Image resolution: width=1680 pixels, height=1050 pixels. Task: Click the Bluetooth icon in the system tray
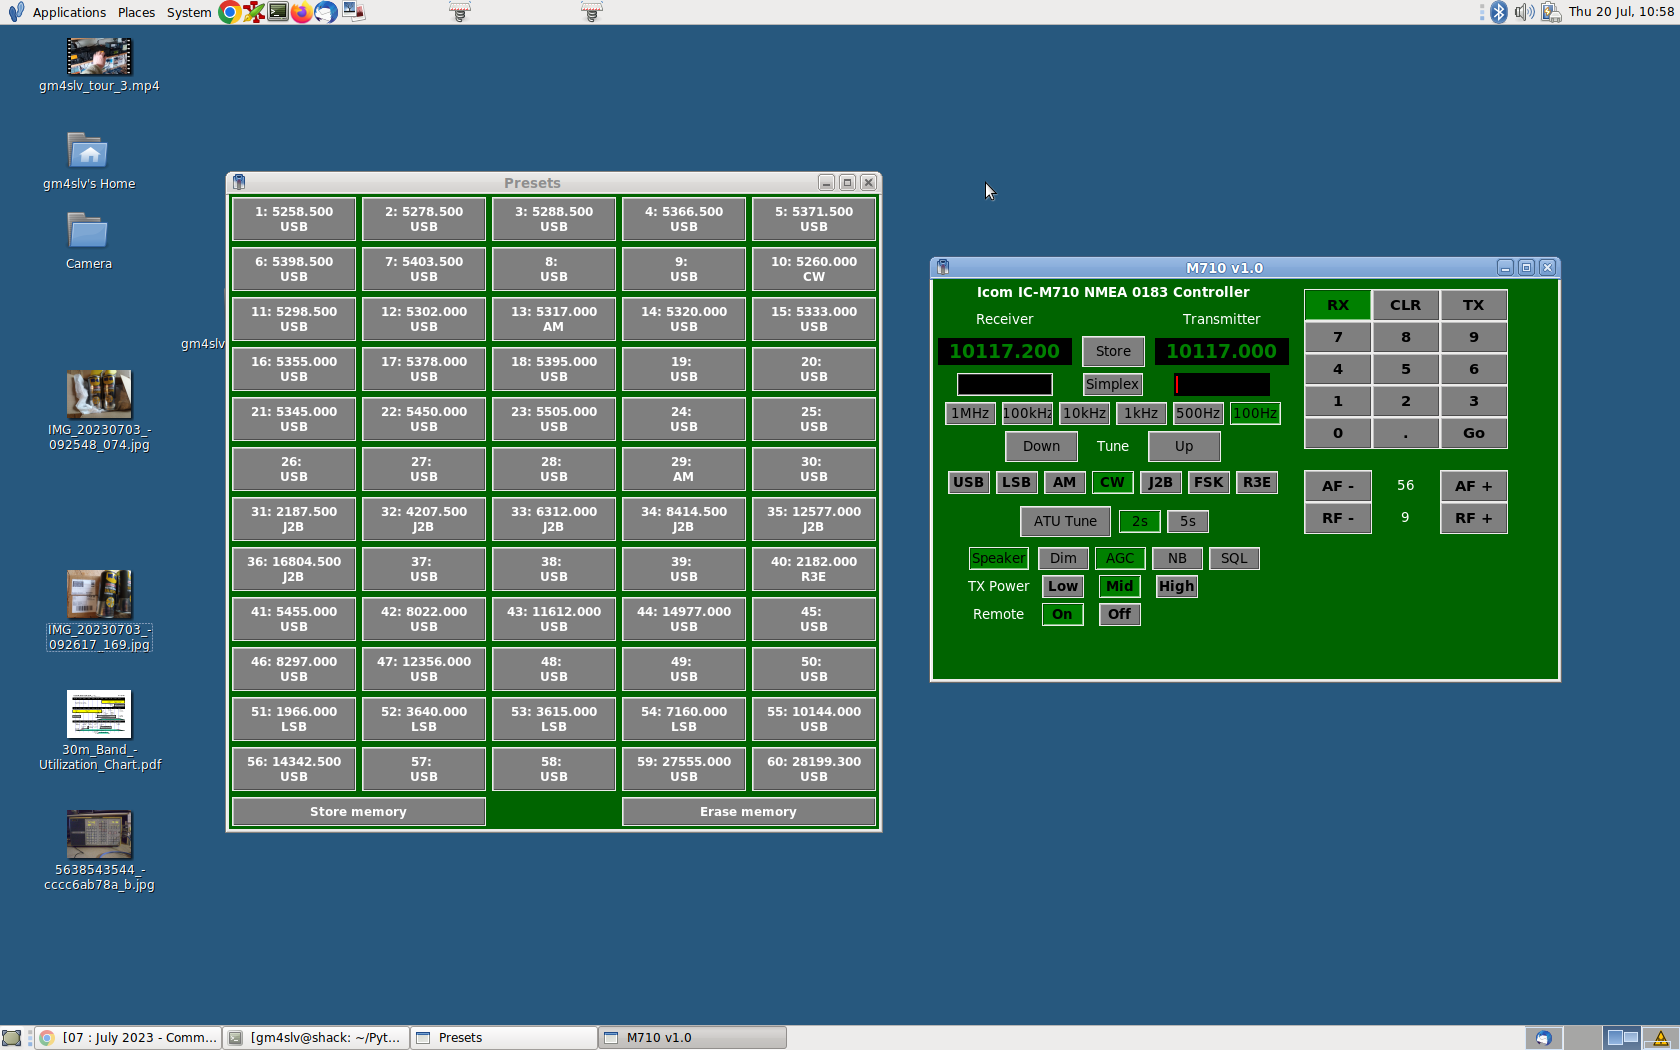[1499, 12]
